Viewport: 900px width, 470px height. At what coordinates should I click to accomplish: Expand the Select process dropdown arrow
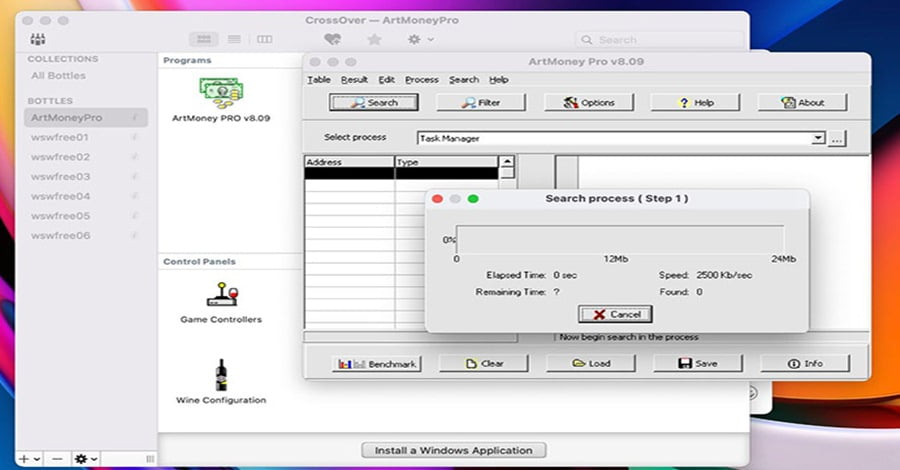818,138
